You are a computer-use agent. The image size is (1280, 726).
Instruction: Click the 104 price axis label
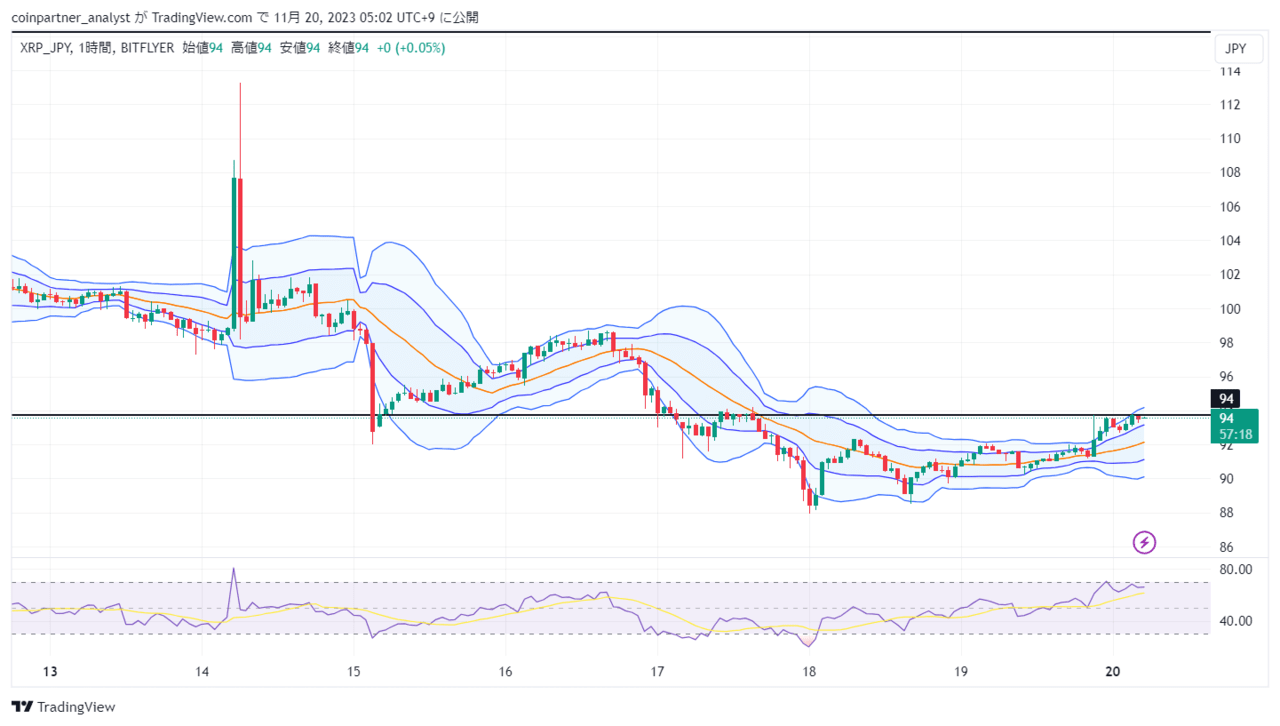[1229, 241]
